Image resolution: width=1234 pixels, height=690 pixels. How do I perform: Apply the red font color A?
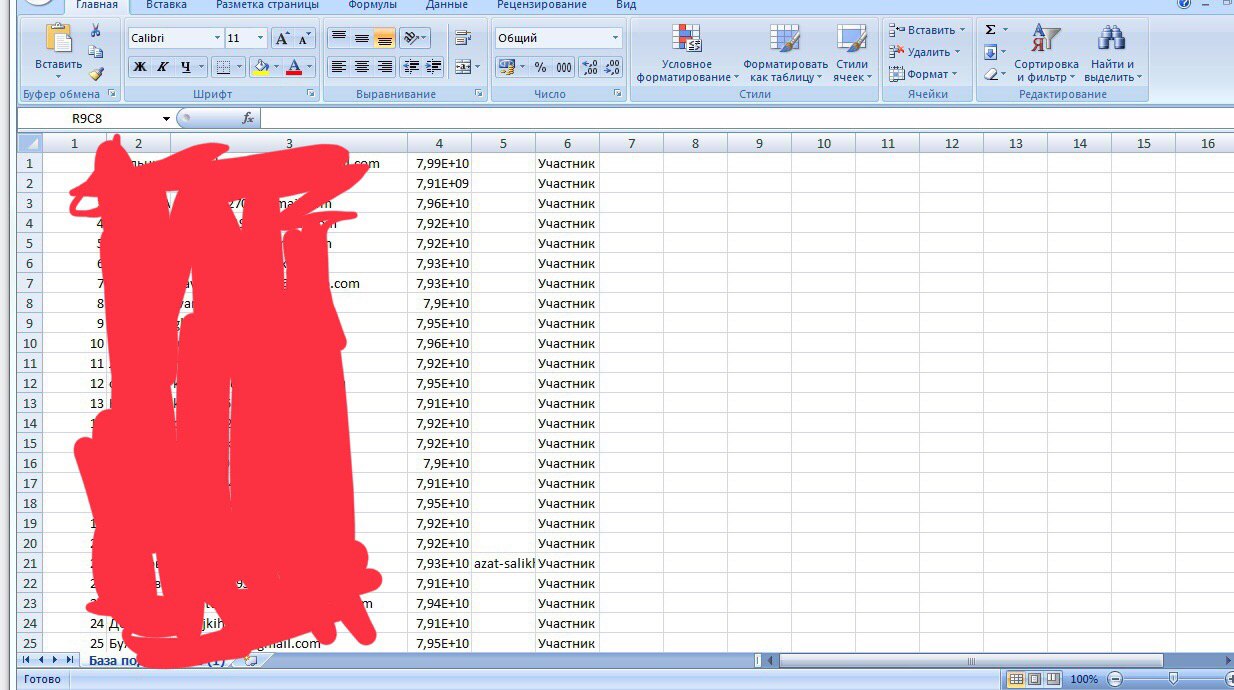[x=294, y=67]
